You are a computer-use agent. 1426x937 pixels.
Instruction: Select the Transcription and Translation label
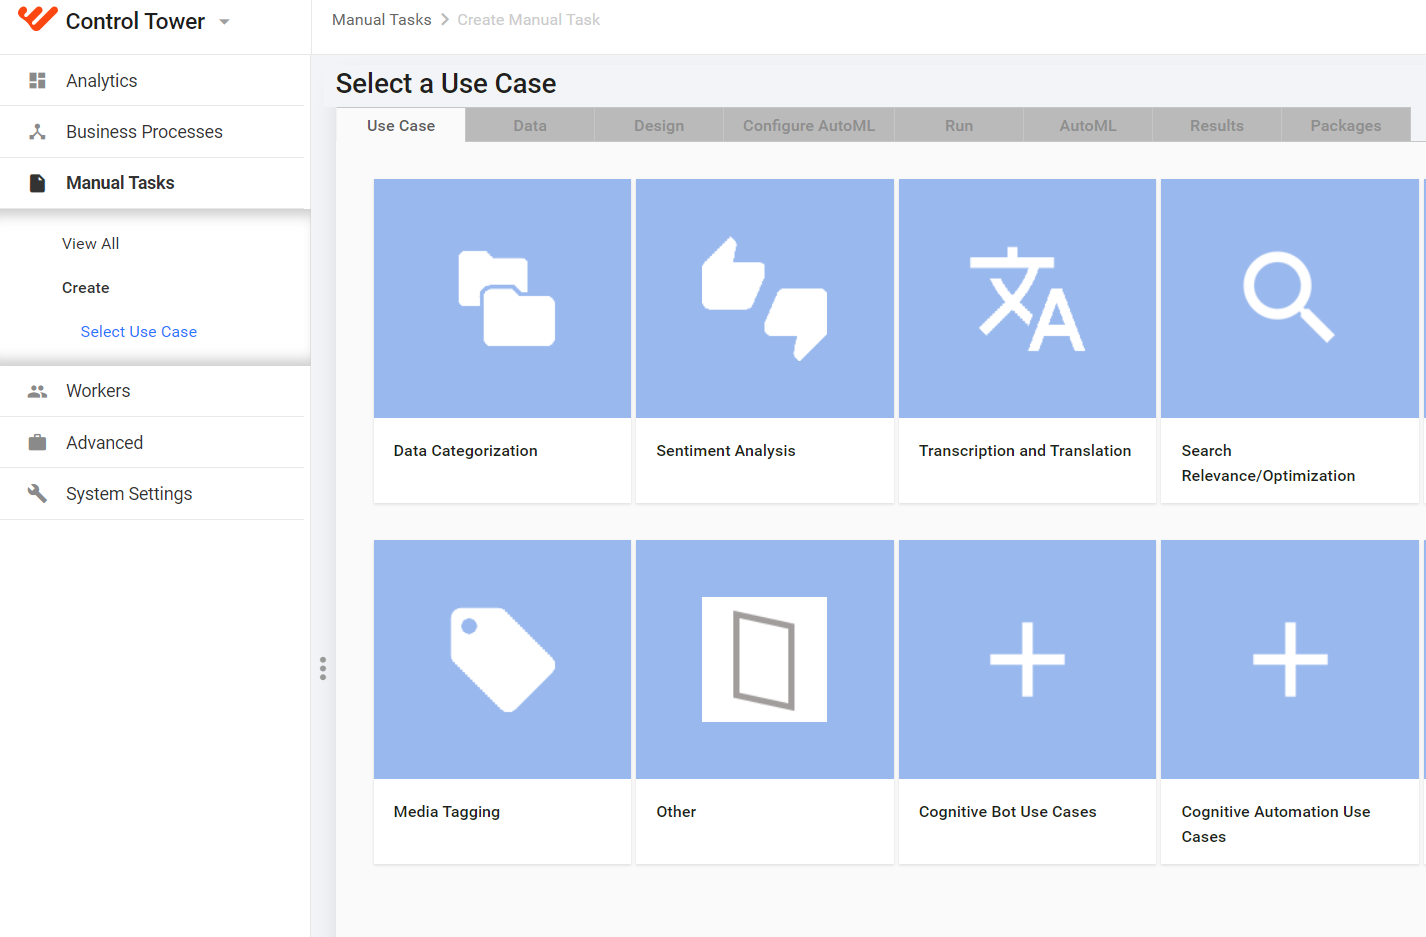click(1025, 451)
